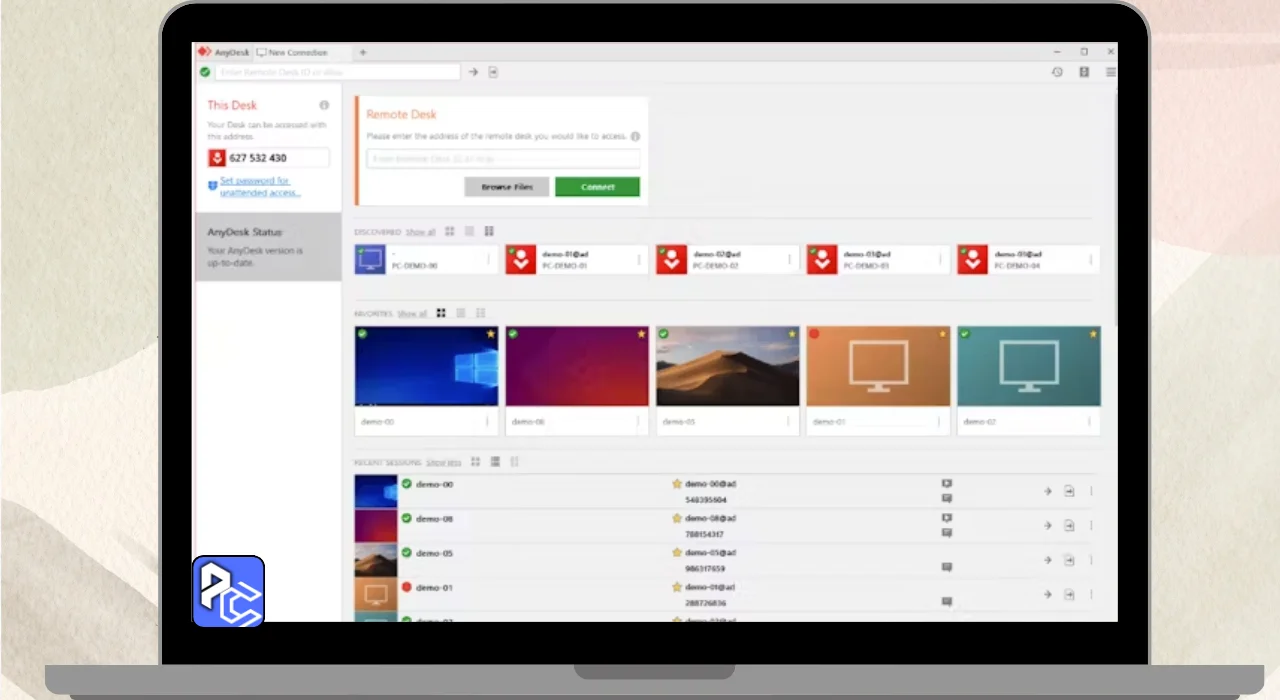The height and width of the screenshot is (700, 1280).
Task: Open the three-dot menu on the demo-00 favorites card
Action: point(488,422)
